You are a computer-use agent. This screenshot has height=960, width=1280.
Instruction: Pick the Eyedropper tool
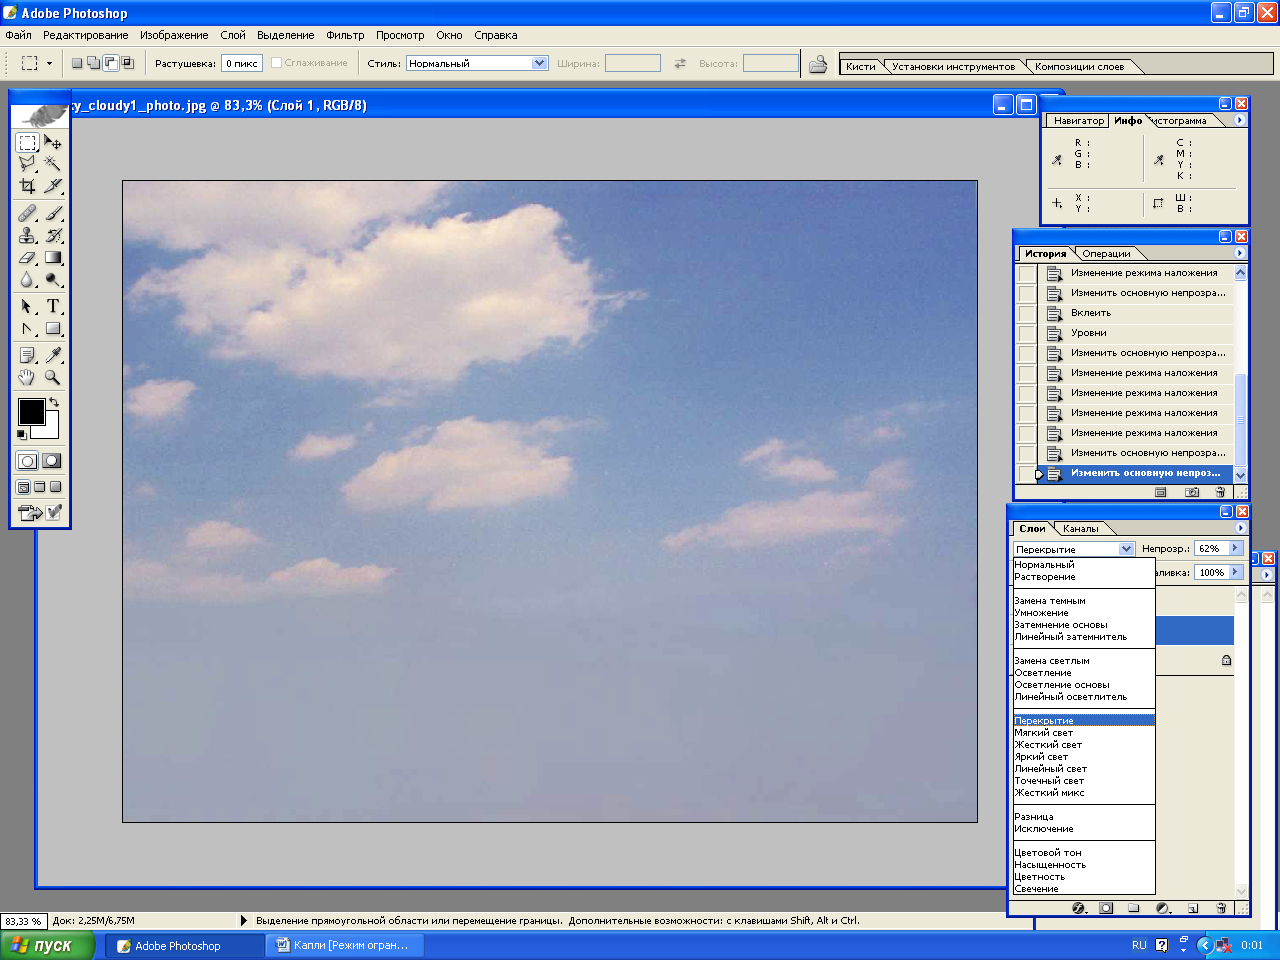tap(53, 355)
